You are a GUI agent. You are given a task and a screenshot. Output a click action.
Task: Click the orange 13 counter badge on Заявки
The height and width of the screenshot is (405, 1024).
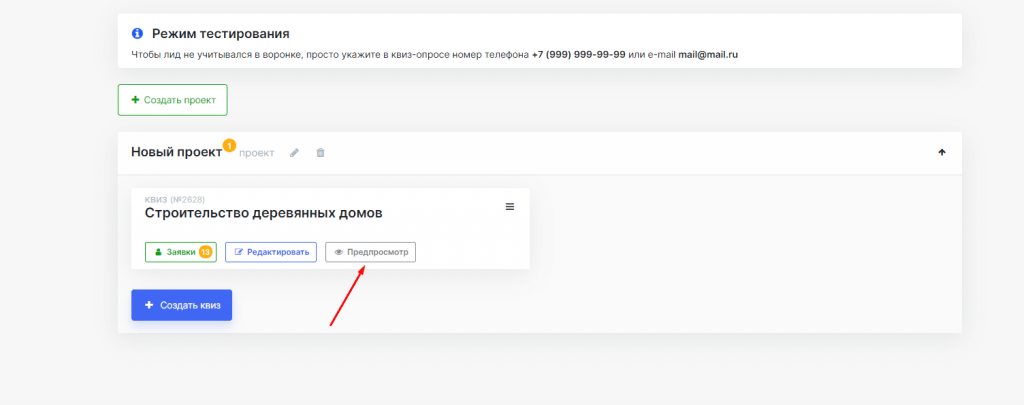[x=205, y=252]
